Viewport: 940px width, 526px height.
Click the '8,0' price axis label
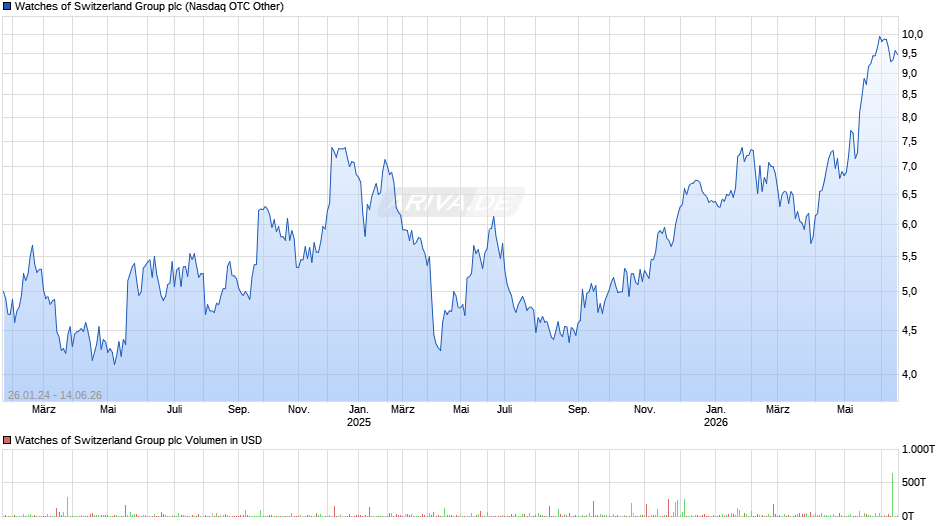coord(909,117)
